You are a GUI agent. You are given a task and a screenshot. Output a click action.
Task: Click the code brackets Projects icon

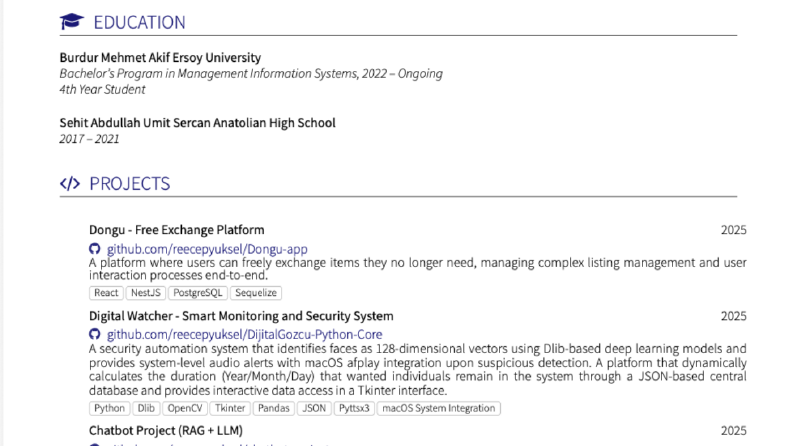click(70, 183)
